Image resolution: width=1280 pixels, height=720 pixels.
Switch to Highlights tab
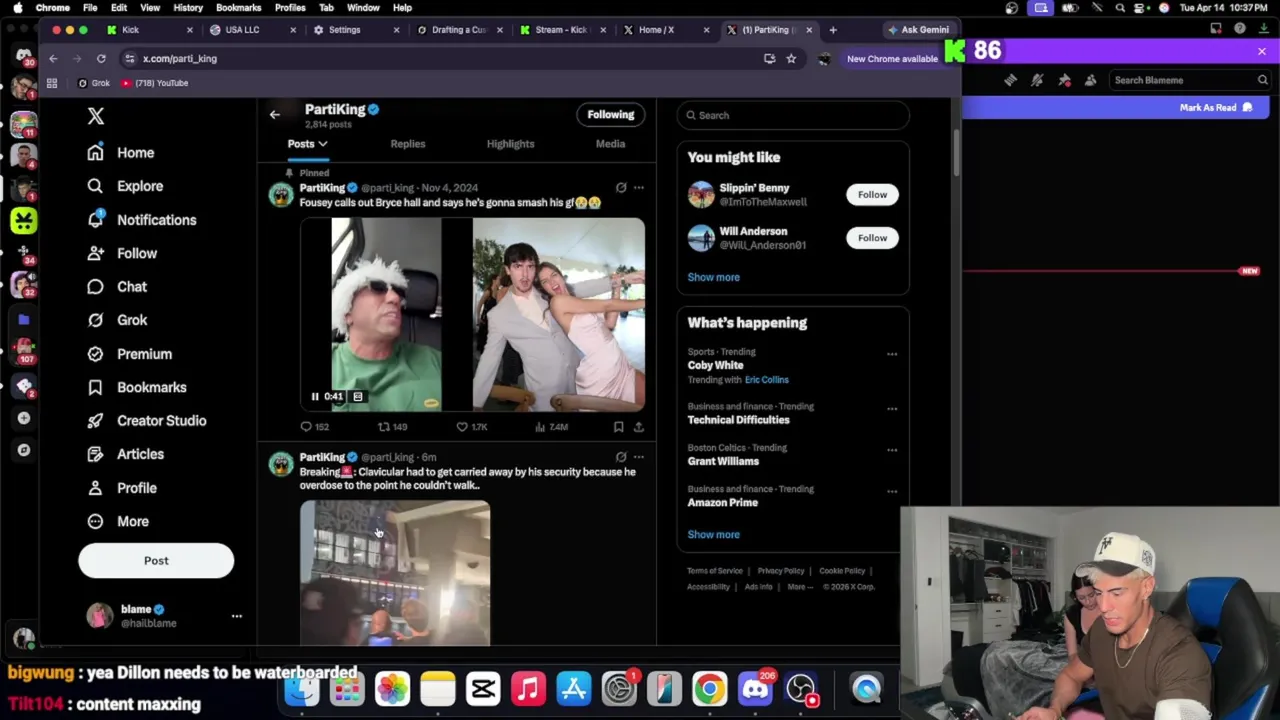pos(510,144)
